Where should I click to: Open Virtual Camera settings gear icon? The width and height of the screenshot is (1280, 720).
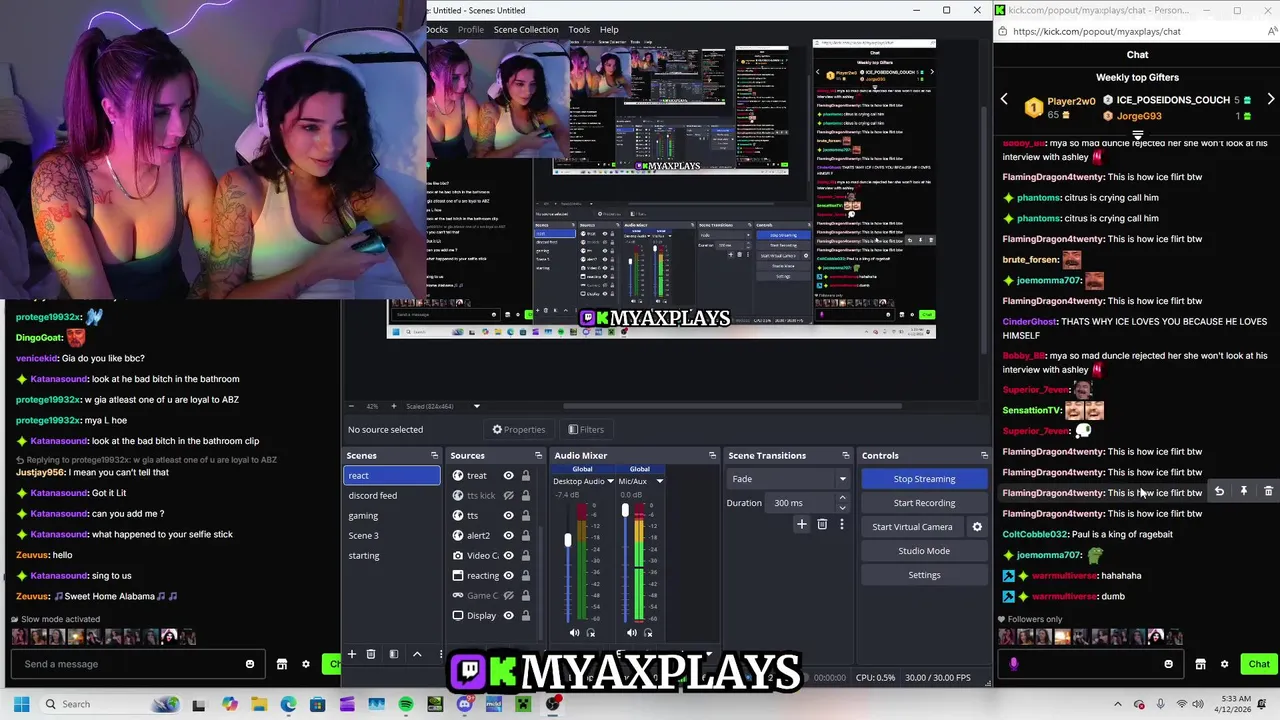coord(977,527)
